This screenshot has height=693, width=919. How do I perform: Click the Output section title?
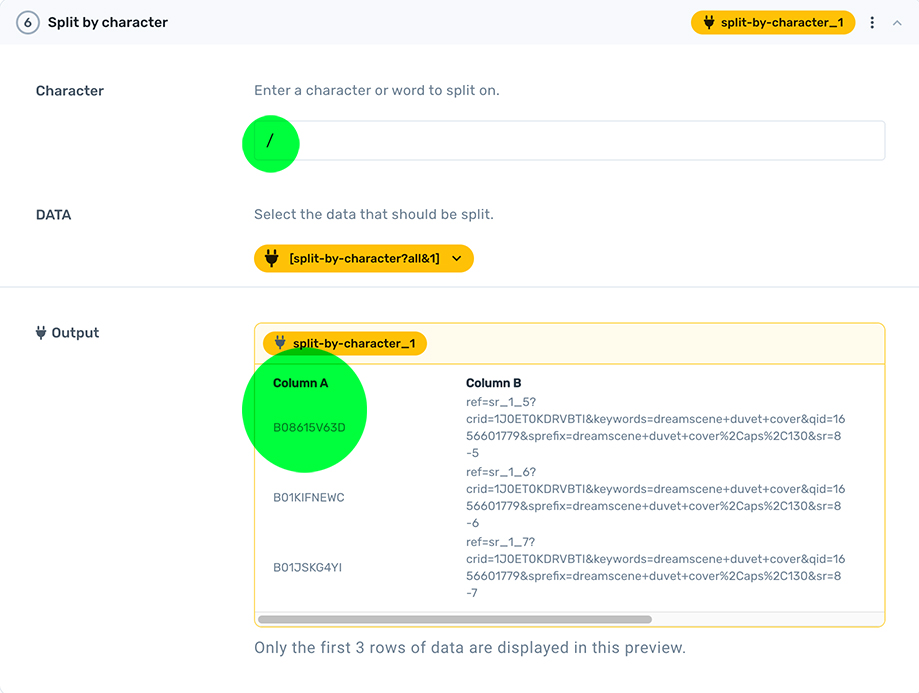[75, 333]
